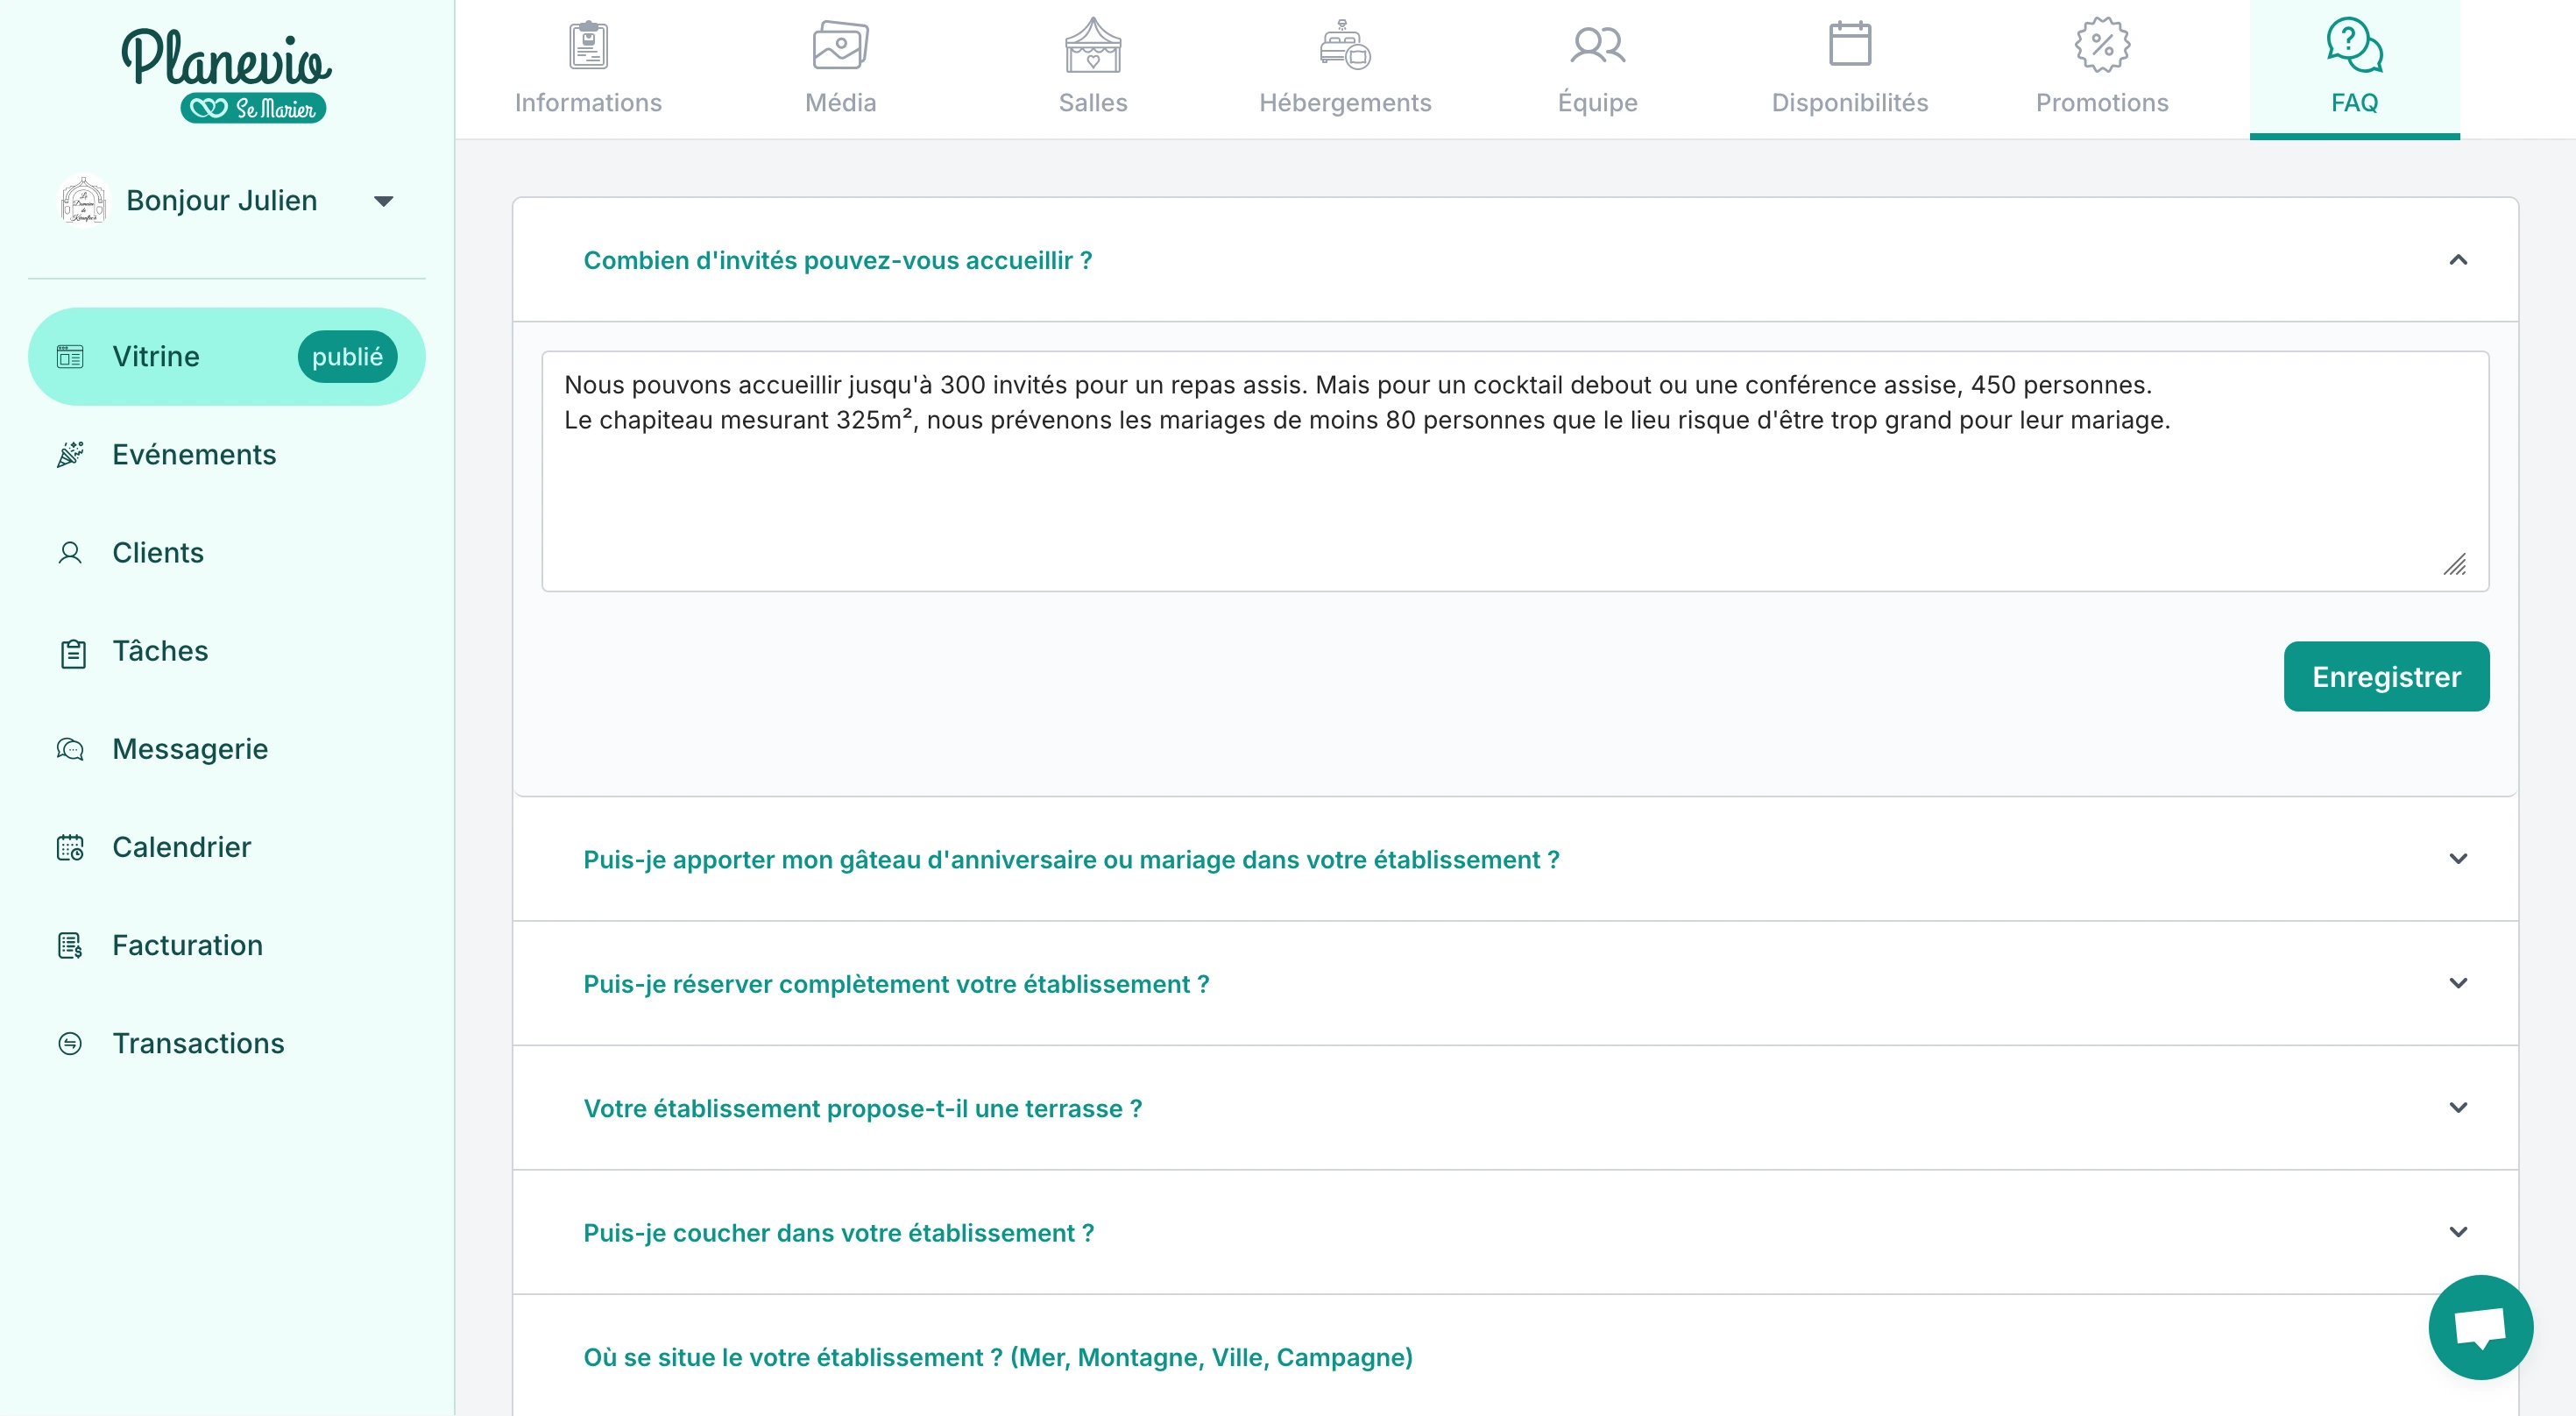Open the Bonjour Julien account dropdown
The image size is (2576, 1416).
pos(384,200)
